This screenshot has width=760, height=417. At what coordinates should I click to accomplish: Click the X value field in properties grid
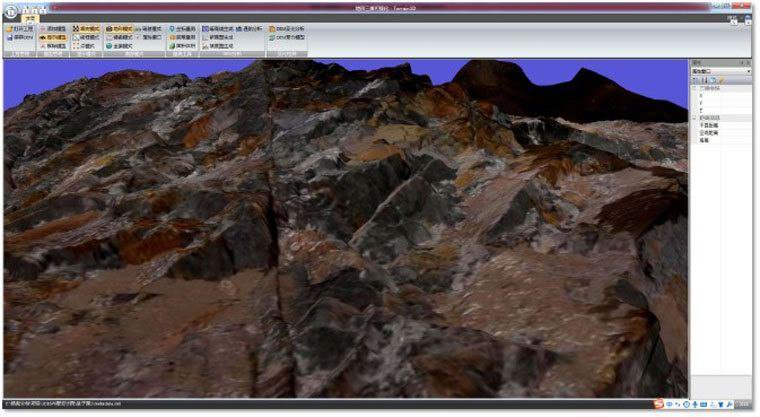click(x=736, y=96)
